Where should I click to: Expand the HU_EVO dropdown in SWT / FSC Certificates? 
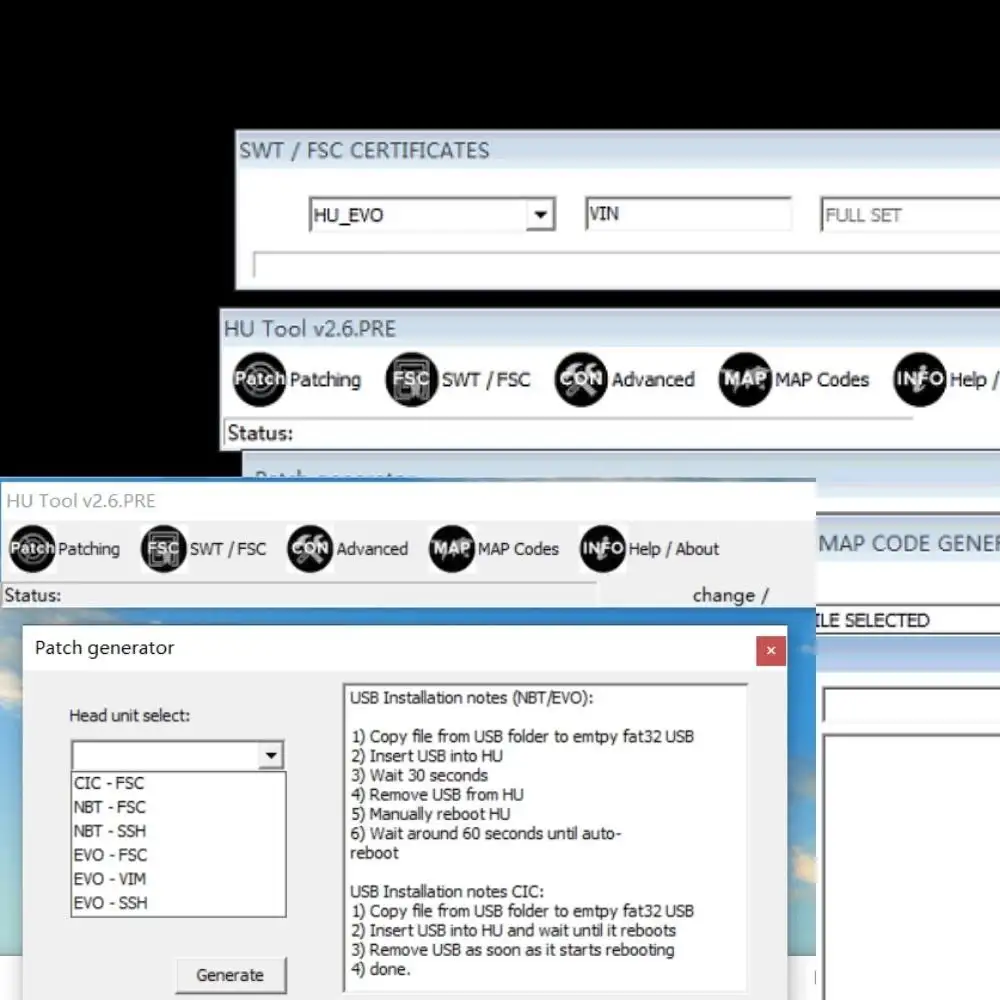click(x=540, y=214)
